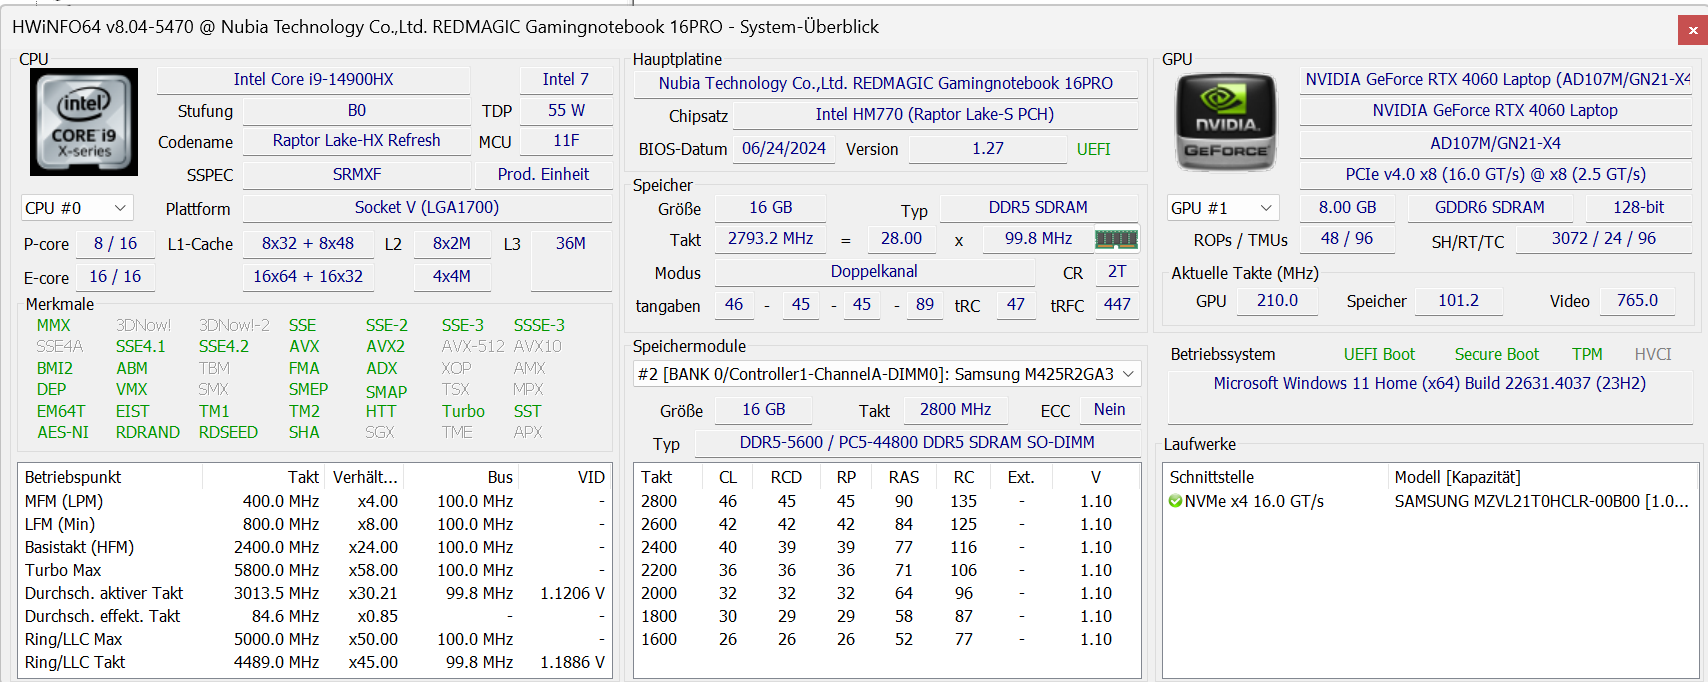Click the NVIDIA GeForce logo

coord(1226,122)
